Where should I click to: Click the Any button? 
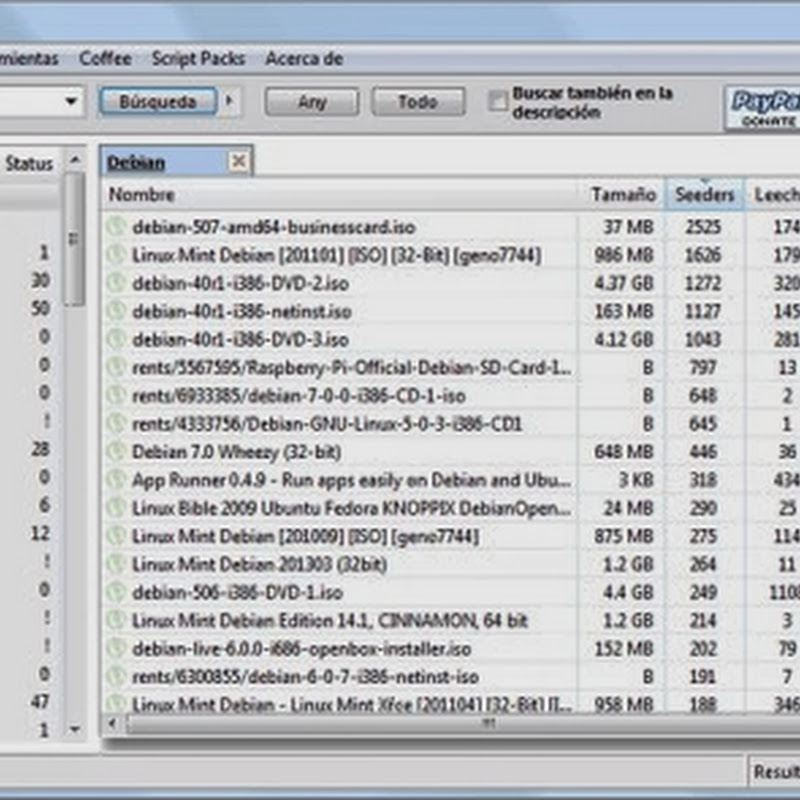311,102
